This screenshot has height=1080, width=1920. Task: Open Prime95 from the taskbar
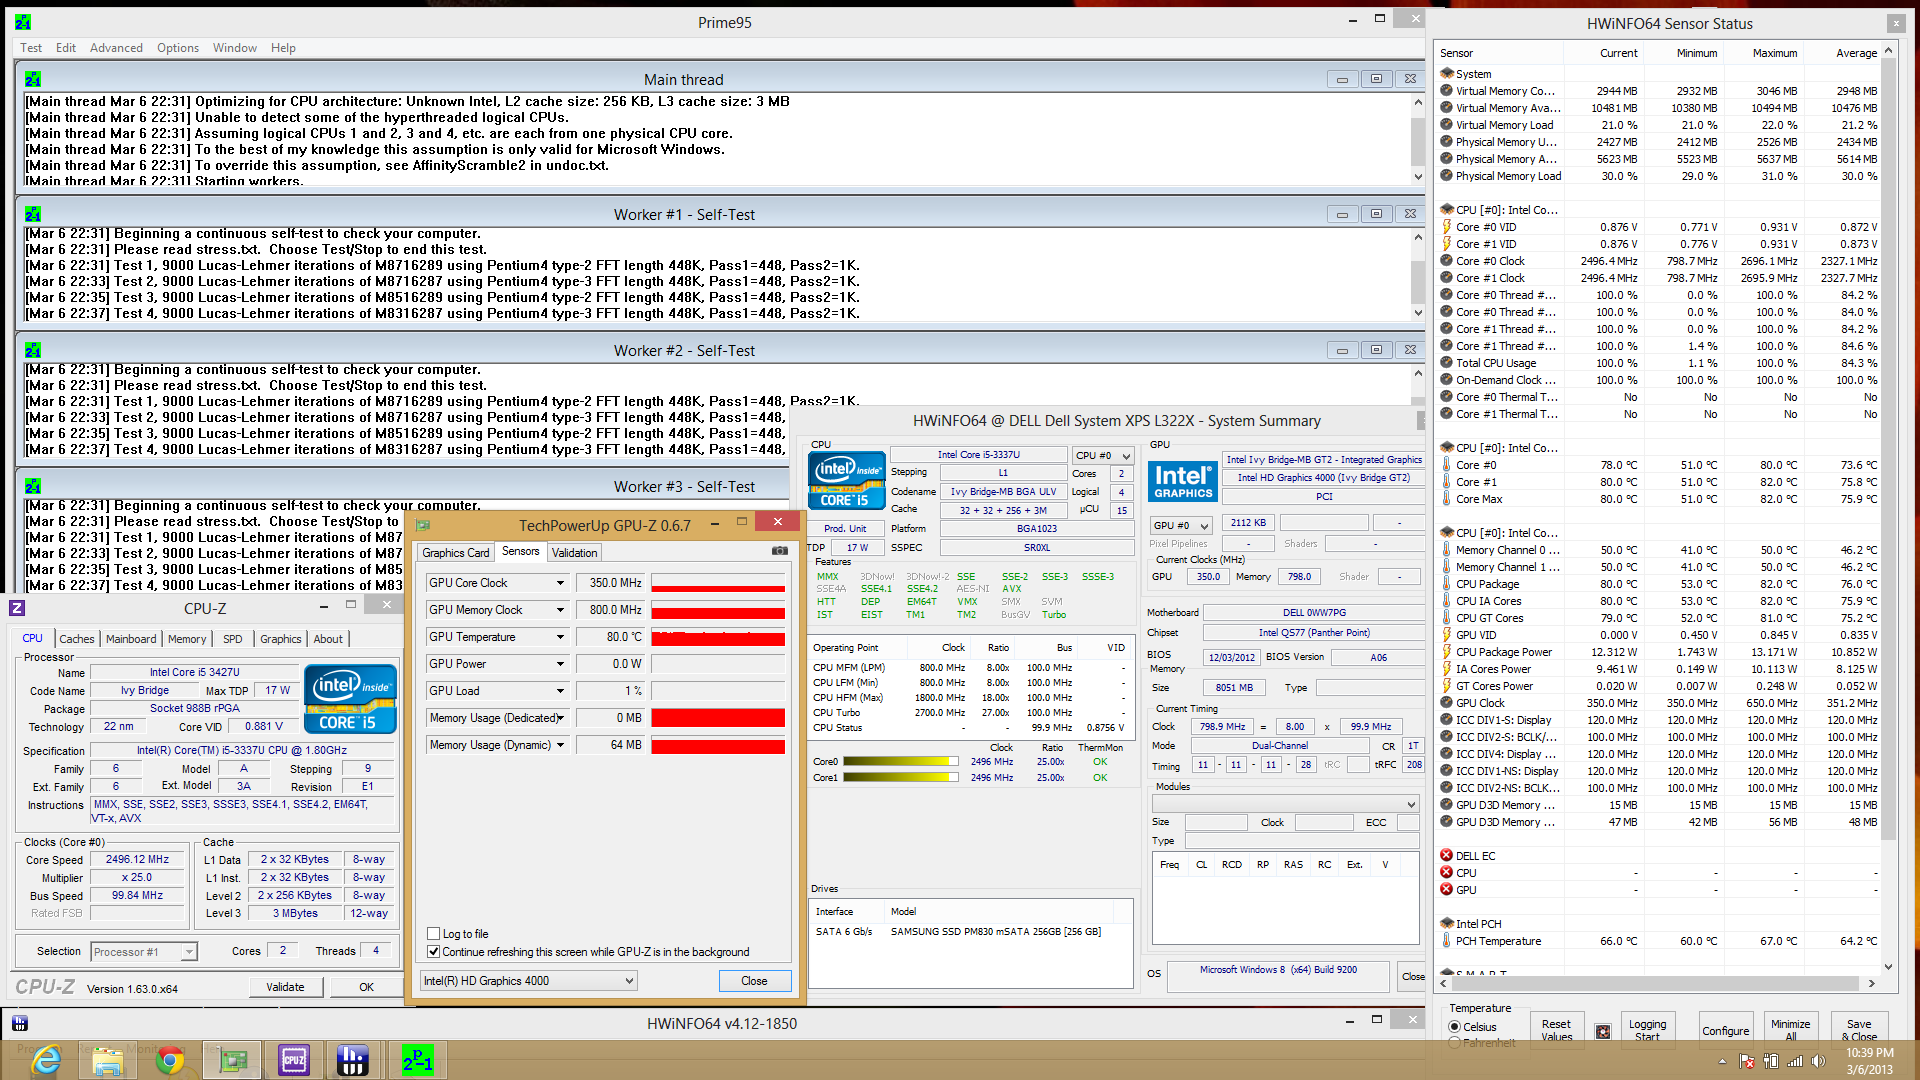click(417, 1060)
